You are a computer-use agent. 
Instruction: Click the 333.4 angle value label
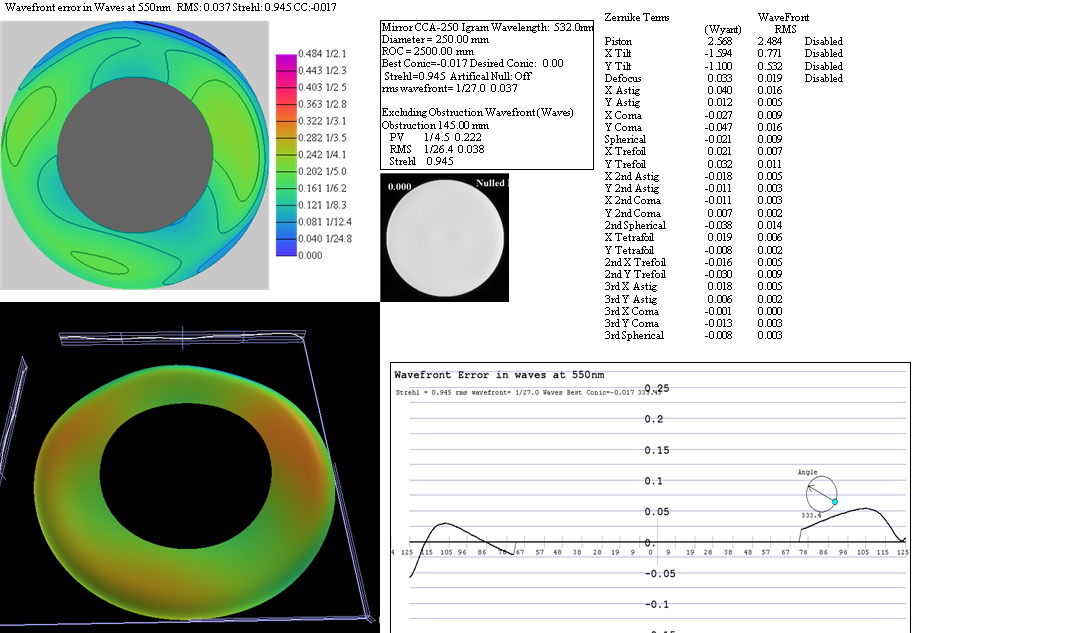tap(810, 515)
